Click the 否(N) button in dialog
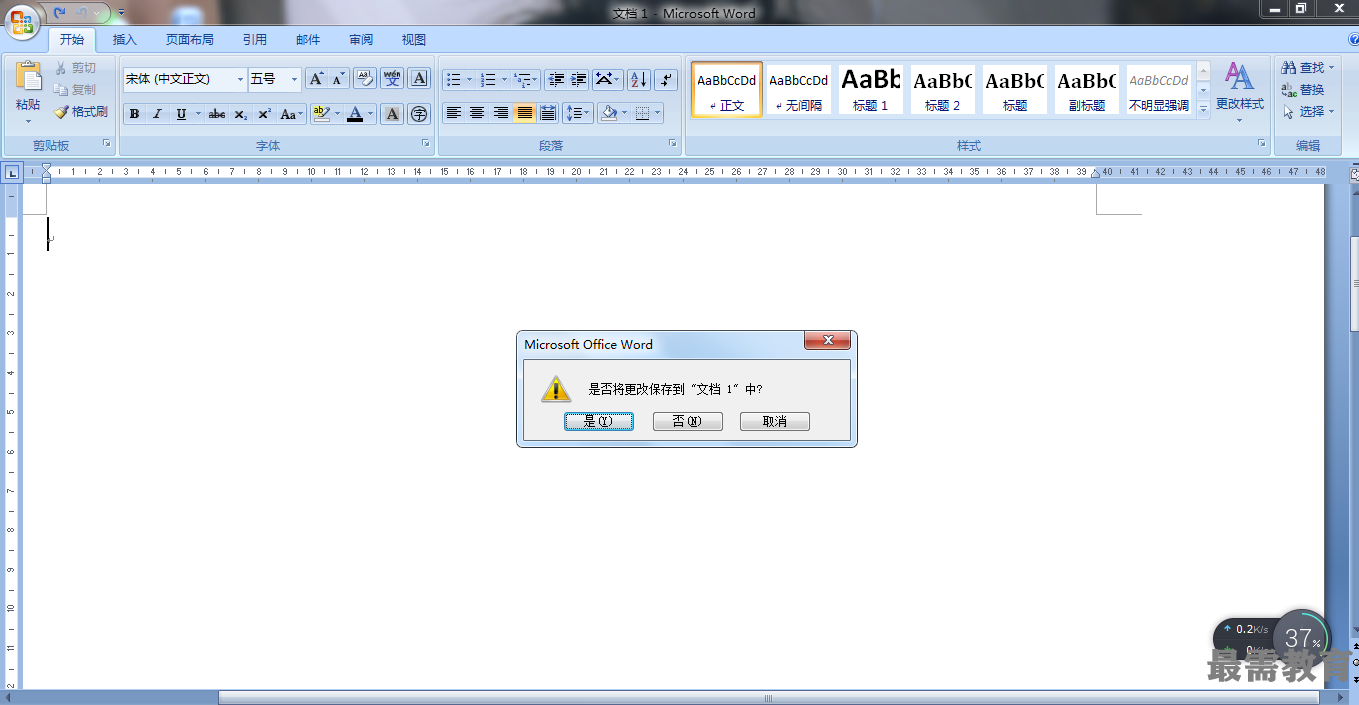Image resolution: width=1359 pixels, height=705 pixels. coord(687,422)
